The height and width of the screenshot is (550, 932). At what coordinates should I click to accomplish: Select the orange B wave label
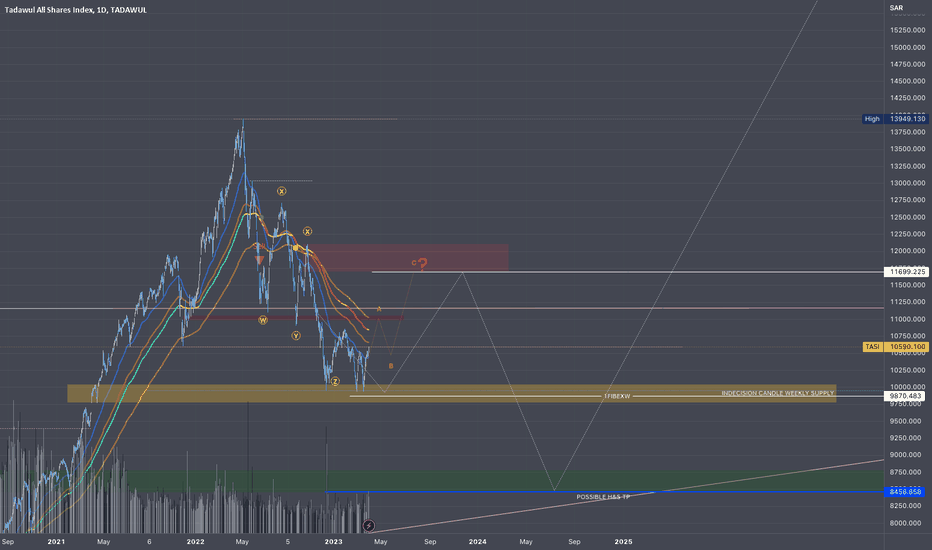pos(391,366)
